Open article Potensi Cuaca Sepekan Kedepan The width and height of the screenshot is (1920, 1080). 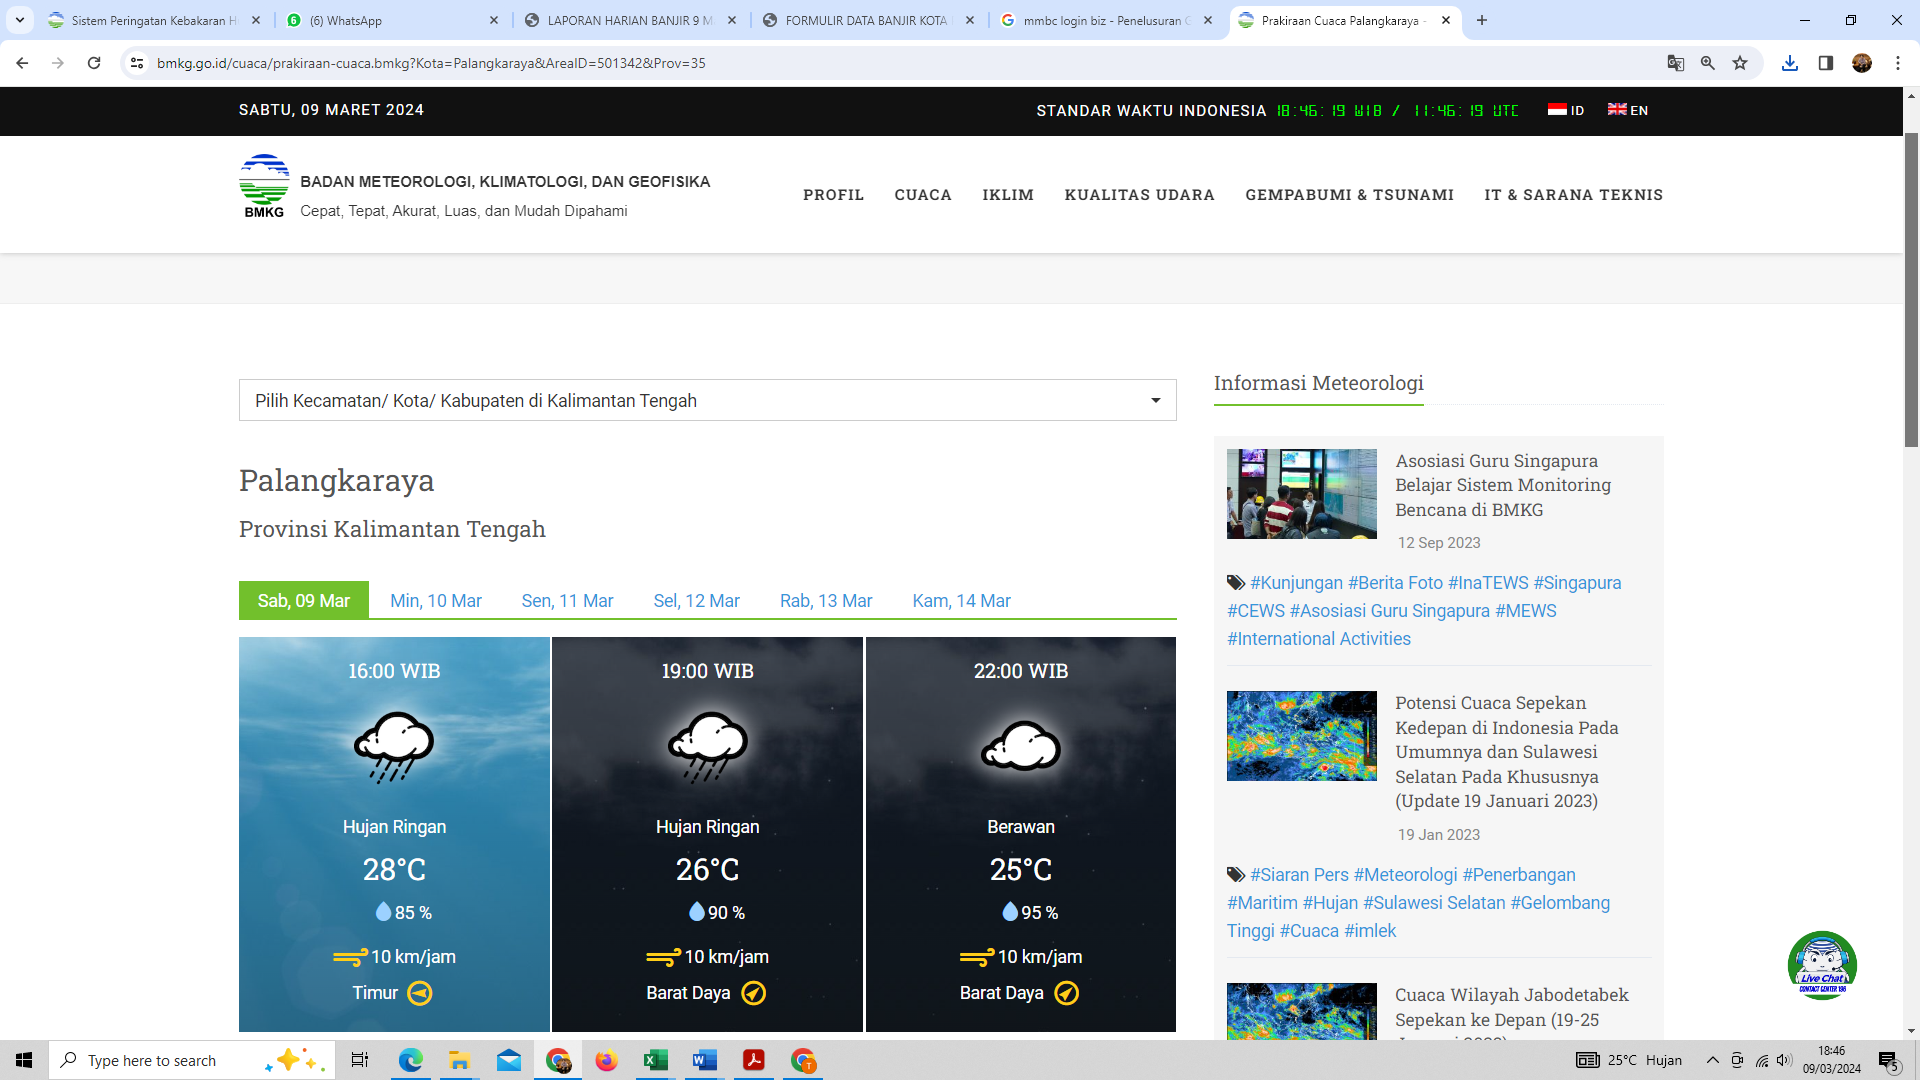coord(1507,752)
